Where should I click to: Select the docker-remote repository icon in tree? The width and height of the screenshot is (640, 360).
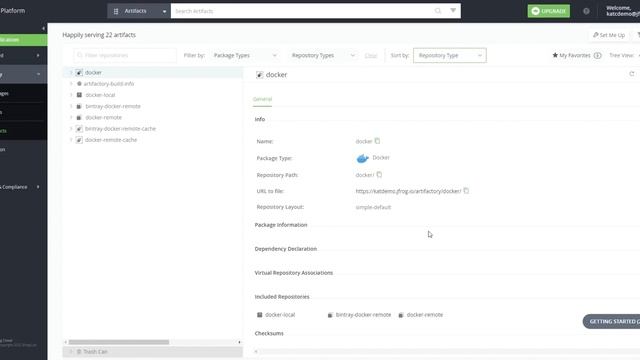coord(79,118)
